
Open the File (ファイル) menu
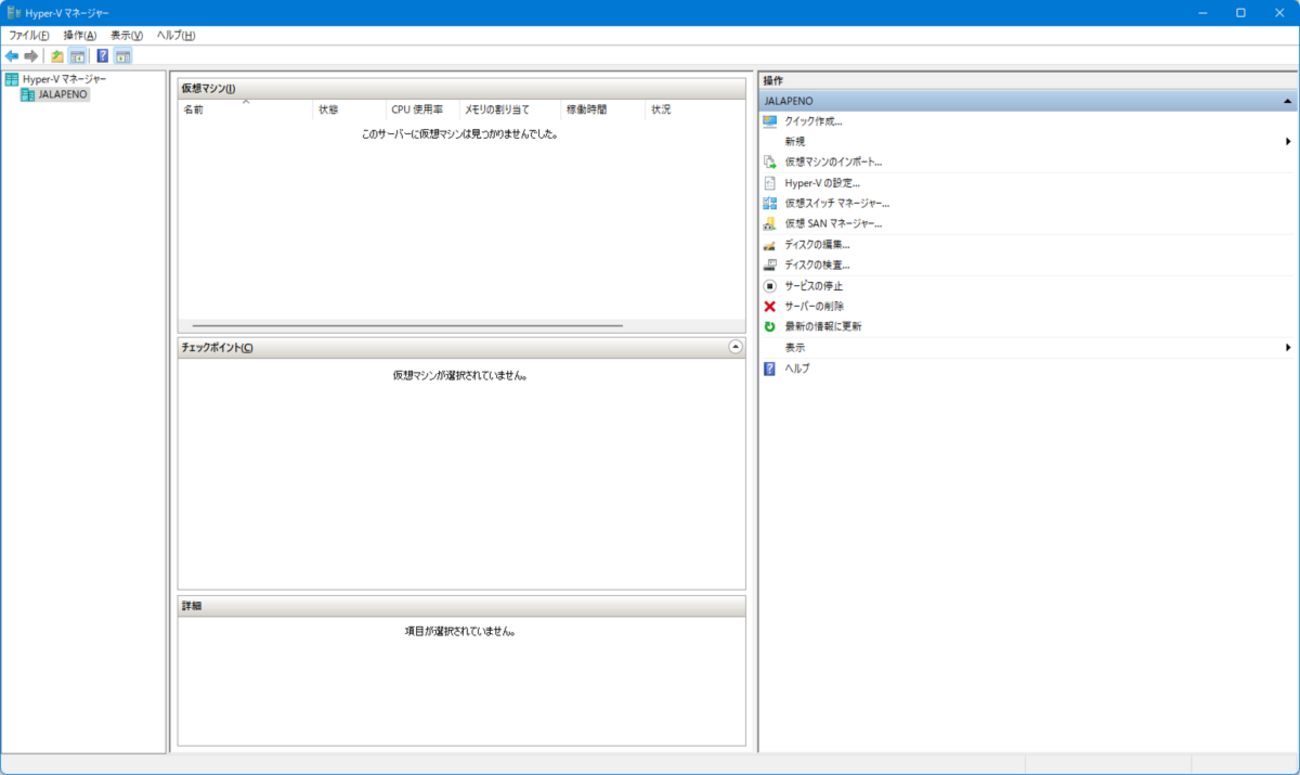tap(29, 35)
